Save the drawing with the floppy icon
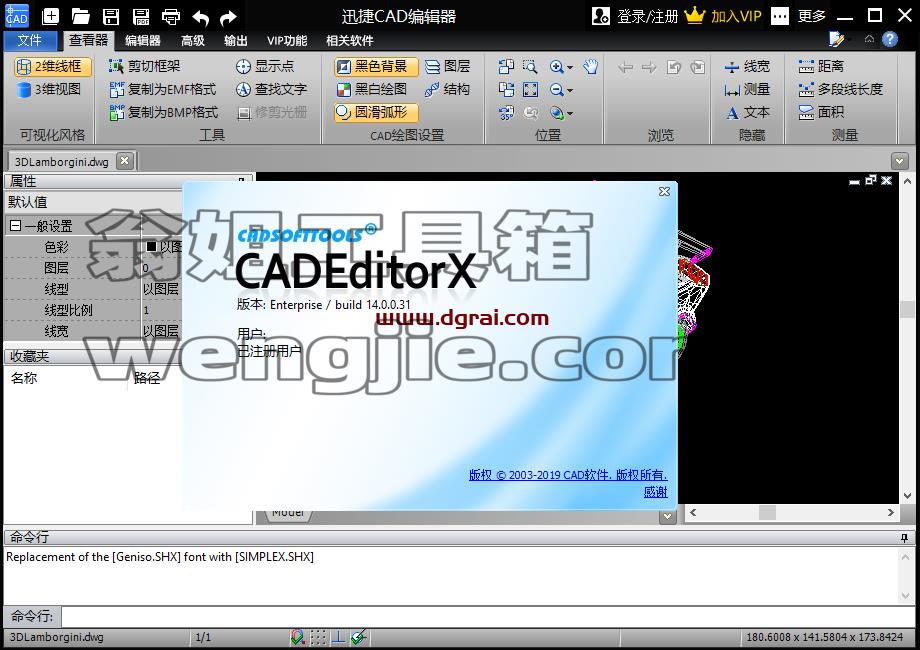 [x=110, y=16]
